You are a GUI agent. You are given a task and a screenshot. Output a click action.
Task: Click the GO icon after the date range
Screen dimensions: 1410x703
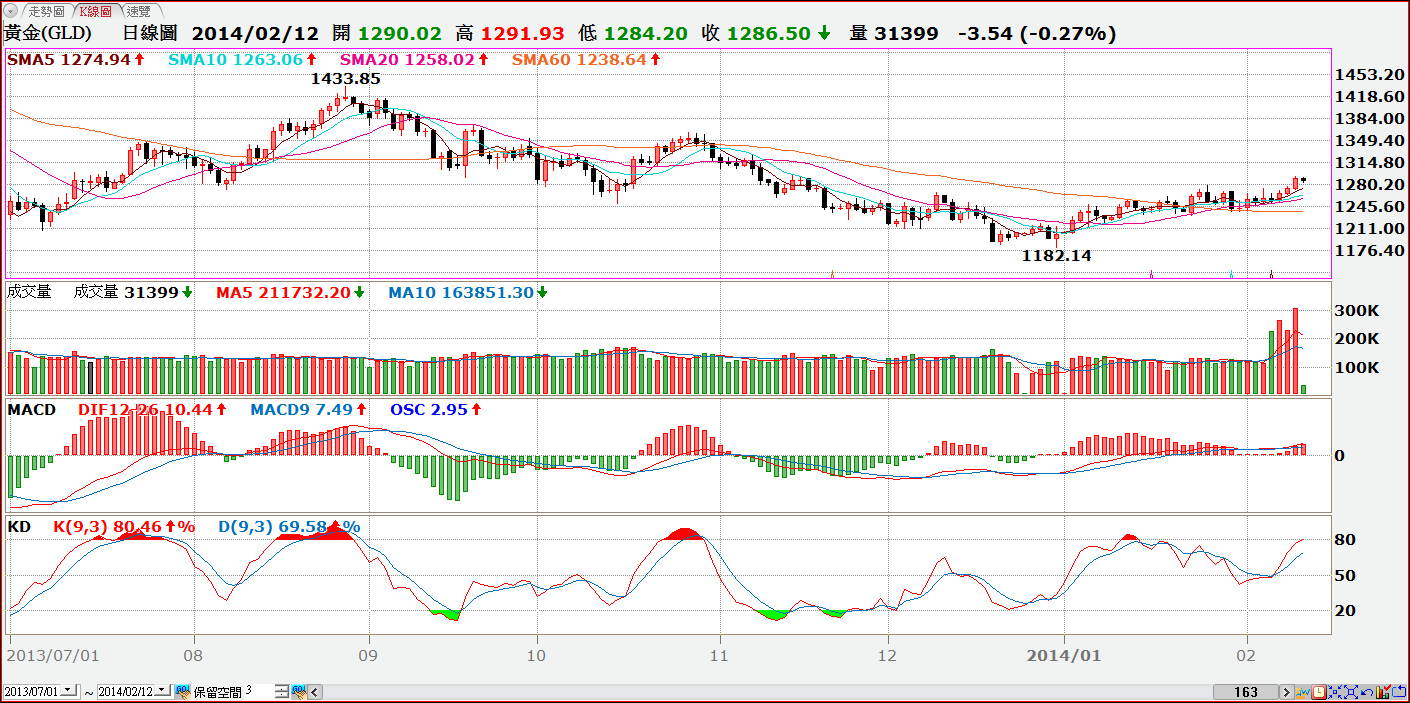183,692
